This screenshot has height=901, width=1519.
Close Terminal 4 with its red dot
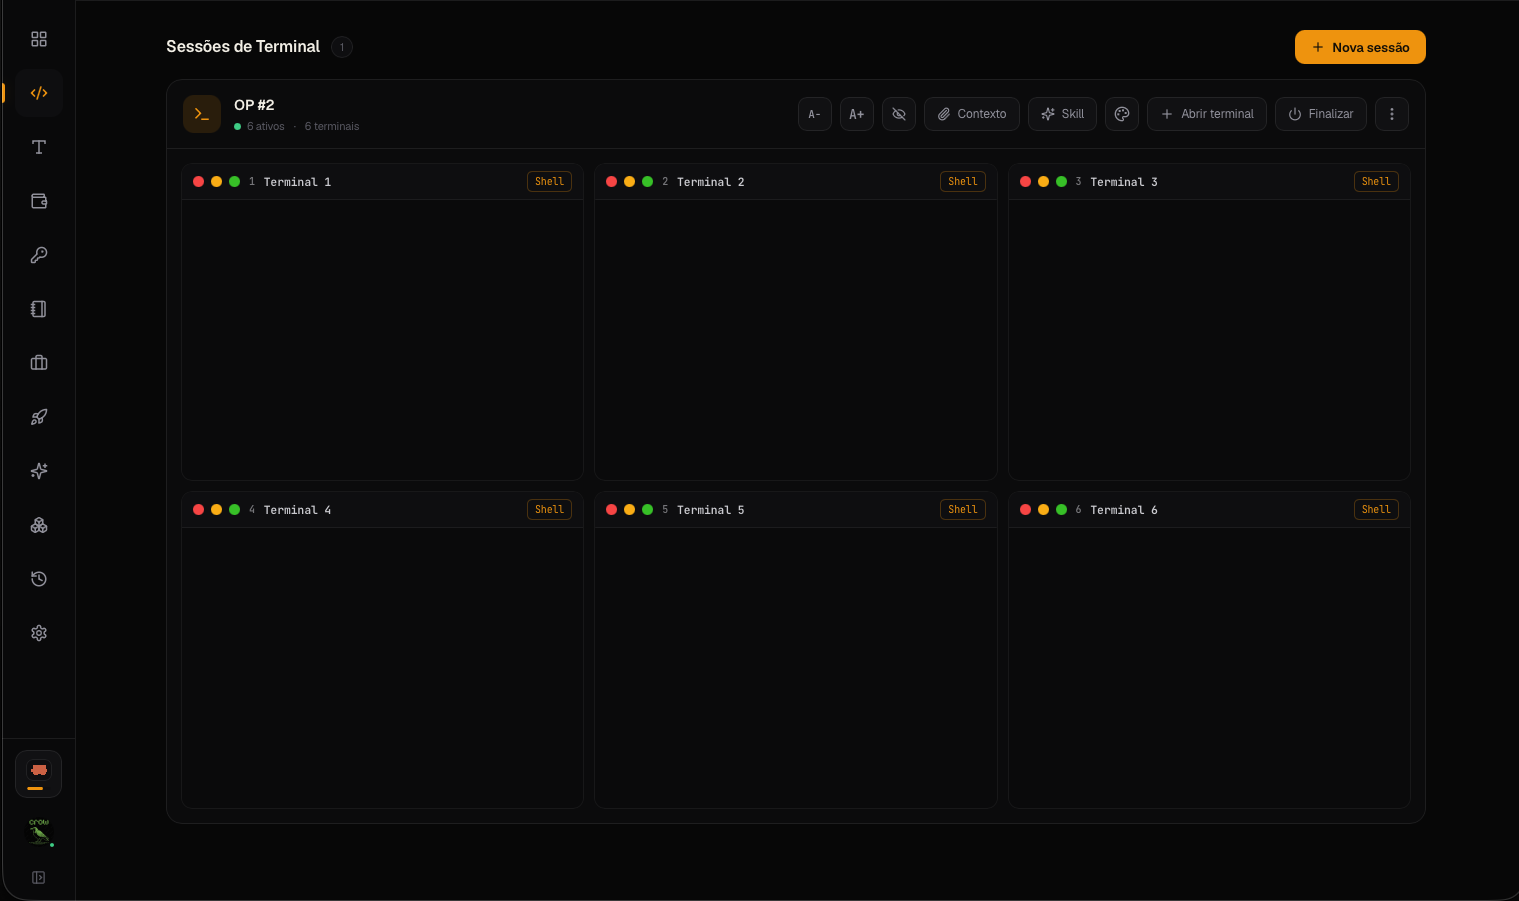(x=198, y=510)
